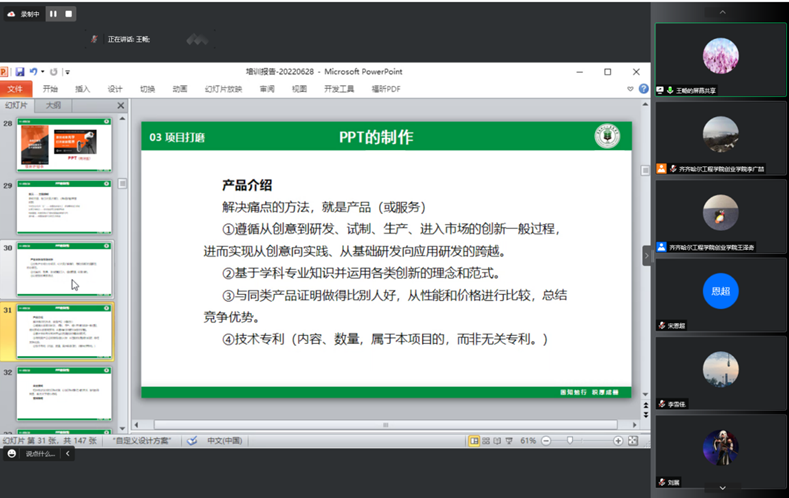Collapse the chat input bar arrow

tap(68, 453)
